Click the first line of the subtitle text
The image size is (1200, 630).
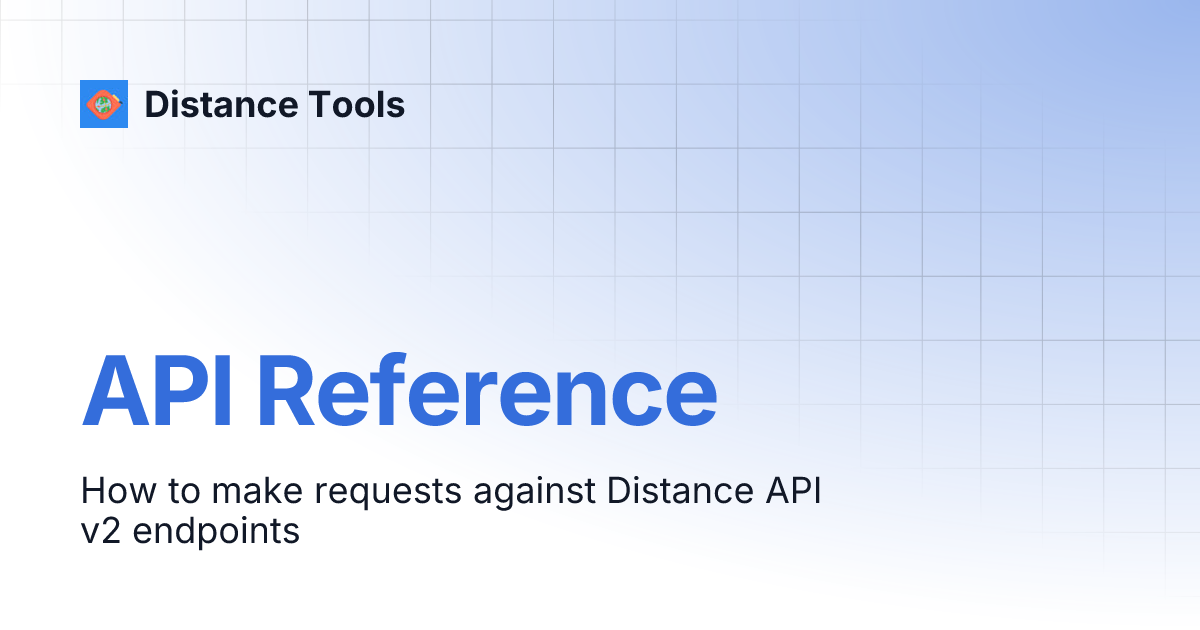click(450, 490)
